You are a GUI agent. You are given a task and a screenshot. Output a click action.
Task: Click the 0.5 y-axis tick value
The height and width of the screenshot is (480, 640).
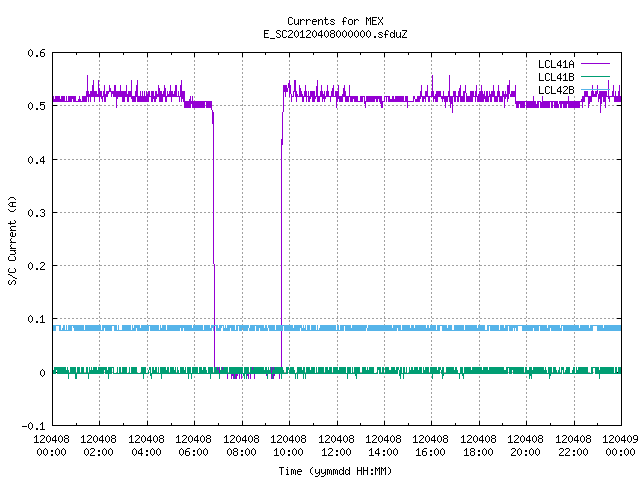pos(36,106)
